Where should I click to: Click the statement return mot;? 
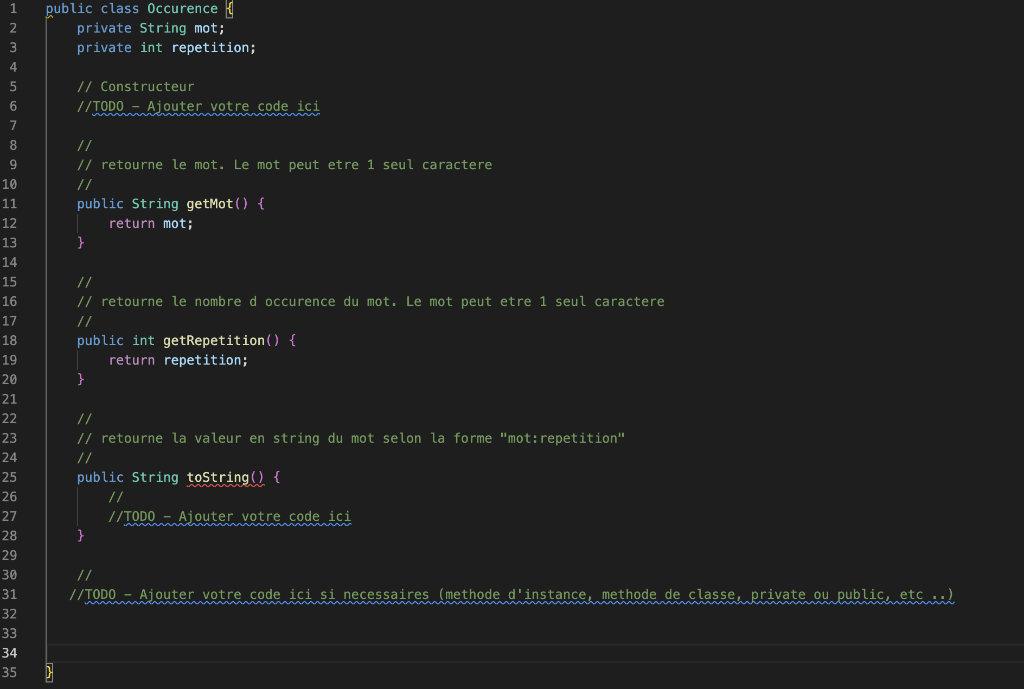[148, 223]
